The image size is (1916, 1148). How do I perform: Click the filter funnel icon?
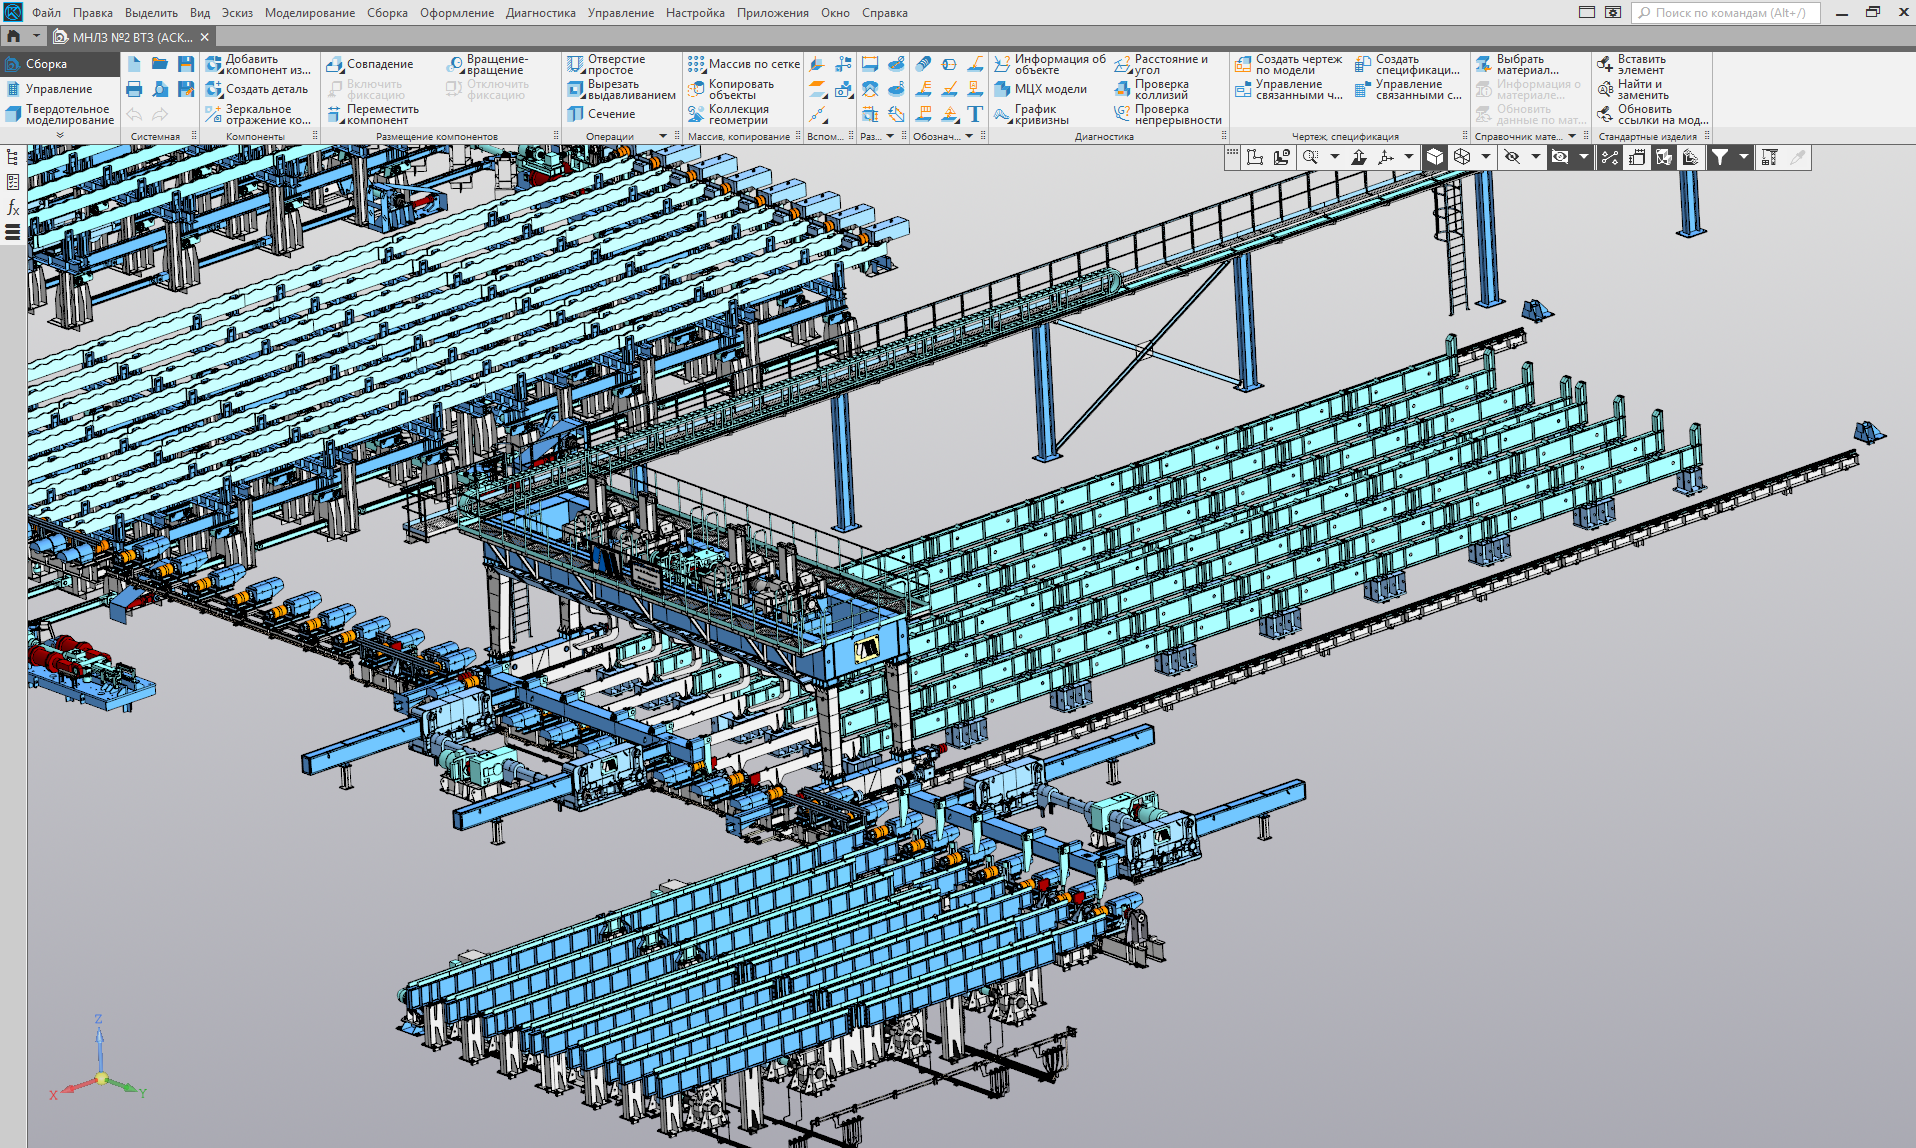(1719, 157)
